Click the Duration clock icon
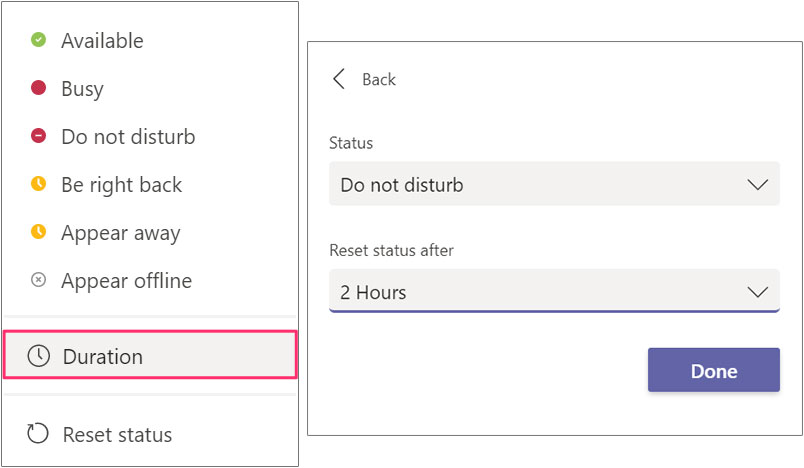The height and width of the screenshot is (468, 804). point(38,356)
